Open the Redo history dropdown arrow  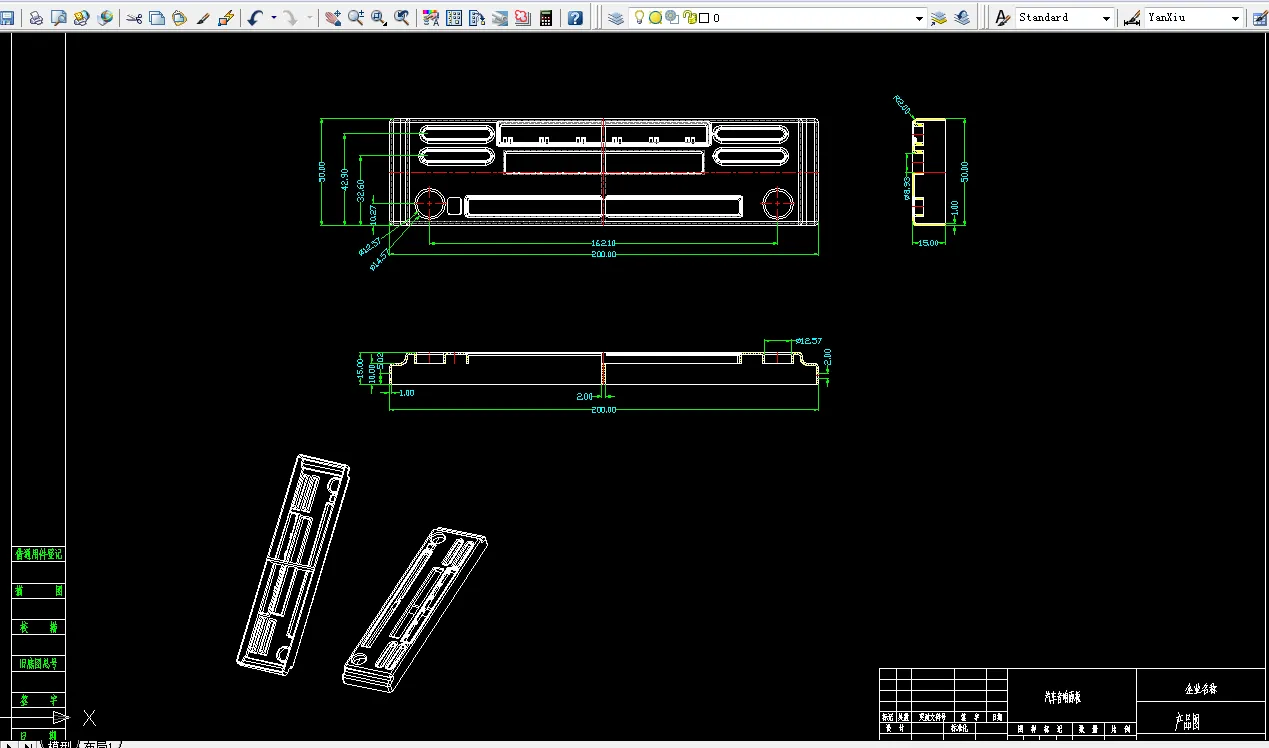point(308,18)
